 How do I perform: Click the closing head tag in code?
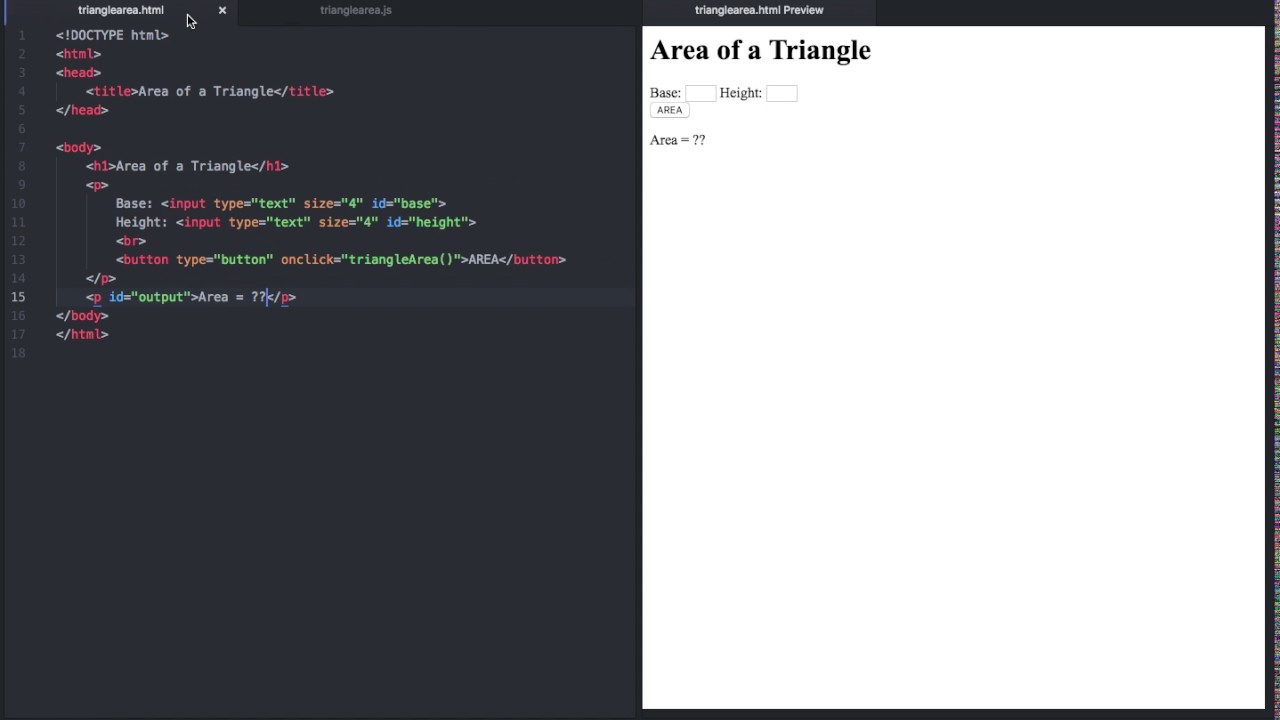click(82, 110)
